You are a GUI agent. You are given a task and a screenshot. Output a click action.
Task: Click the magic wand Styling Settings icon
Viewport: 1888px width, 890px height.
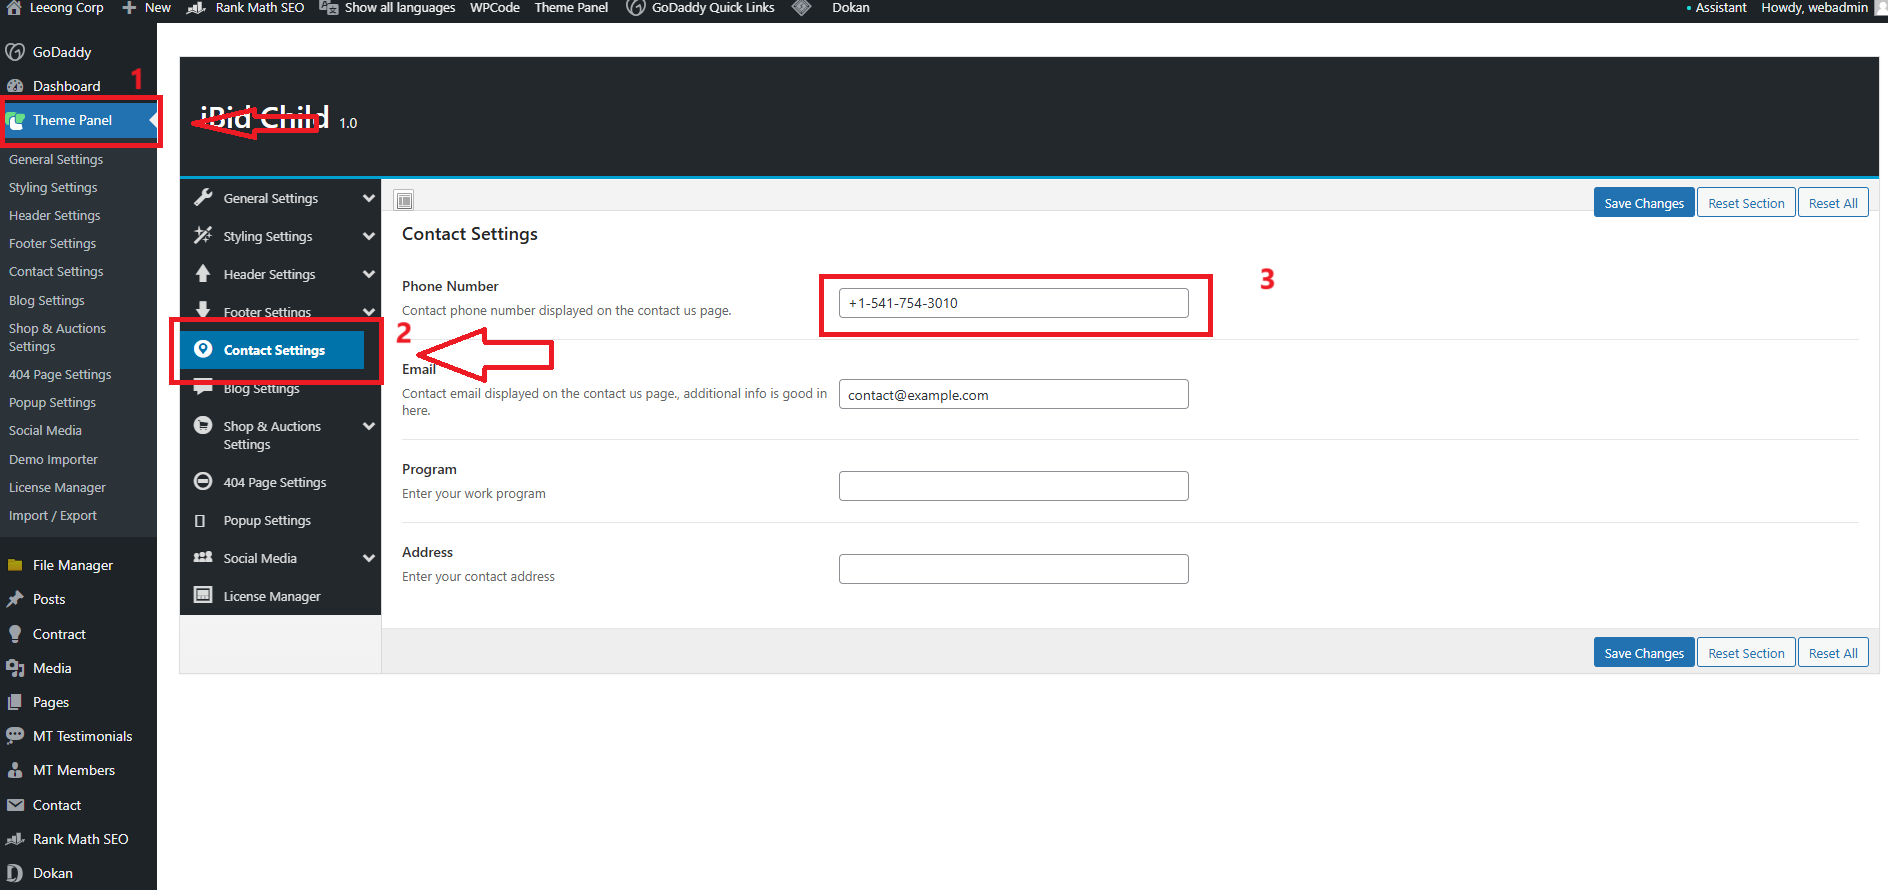(203, 236)
